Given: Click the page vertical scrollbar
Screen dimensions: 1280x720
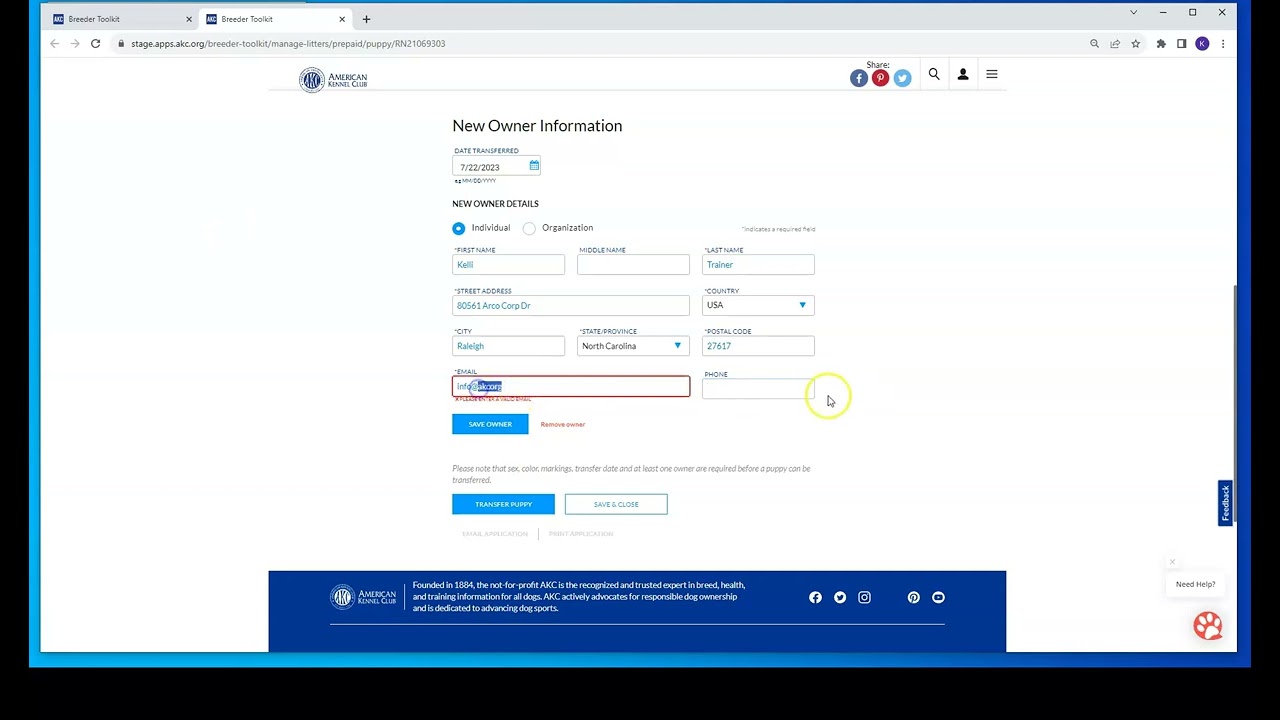Looking at the screenshot, I should [1234, 402].
